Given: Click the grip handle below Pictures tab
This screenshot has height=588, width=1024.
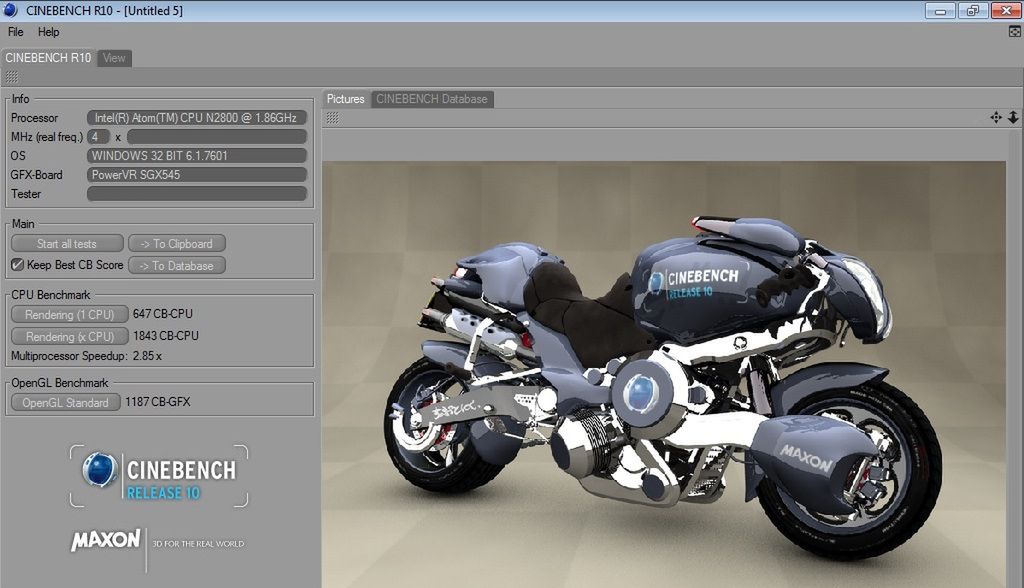Looking at the screenshot, I should [332, 118].
